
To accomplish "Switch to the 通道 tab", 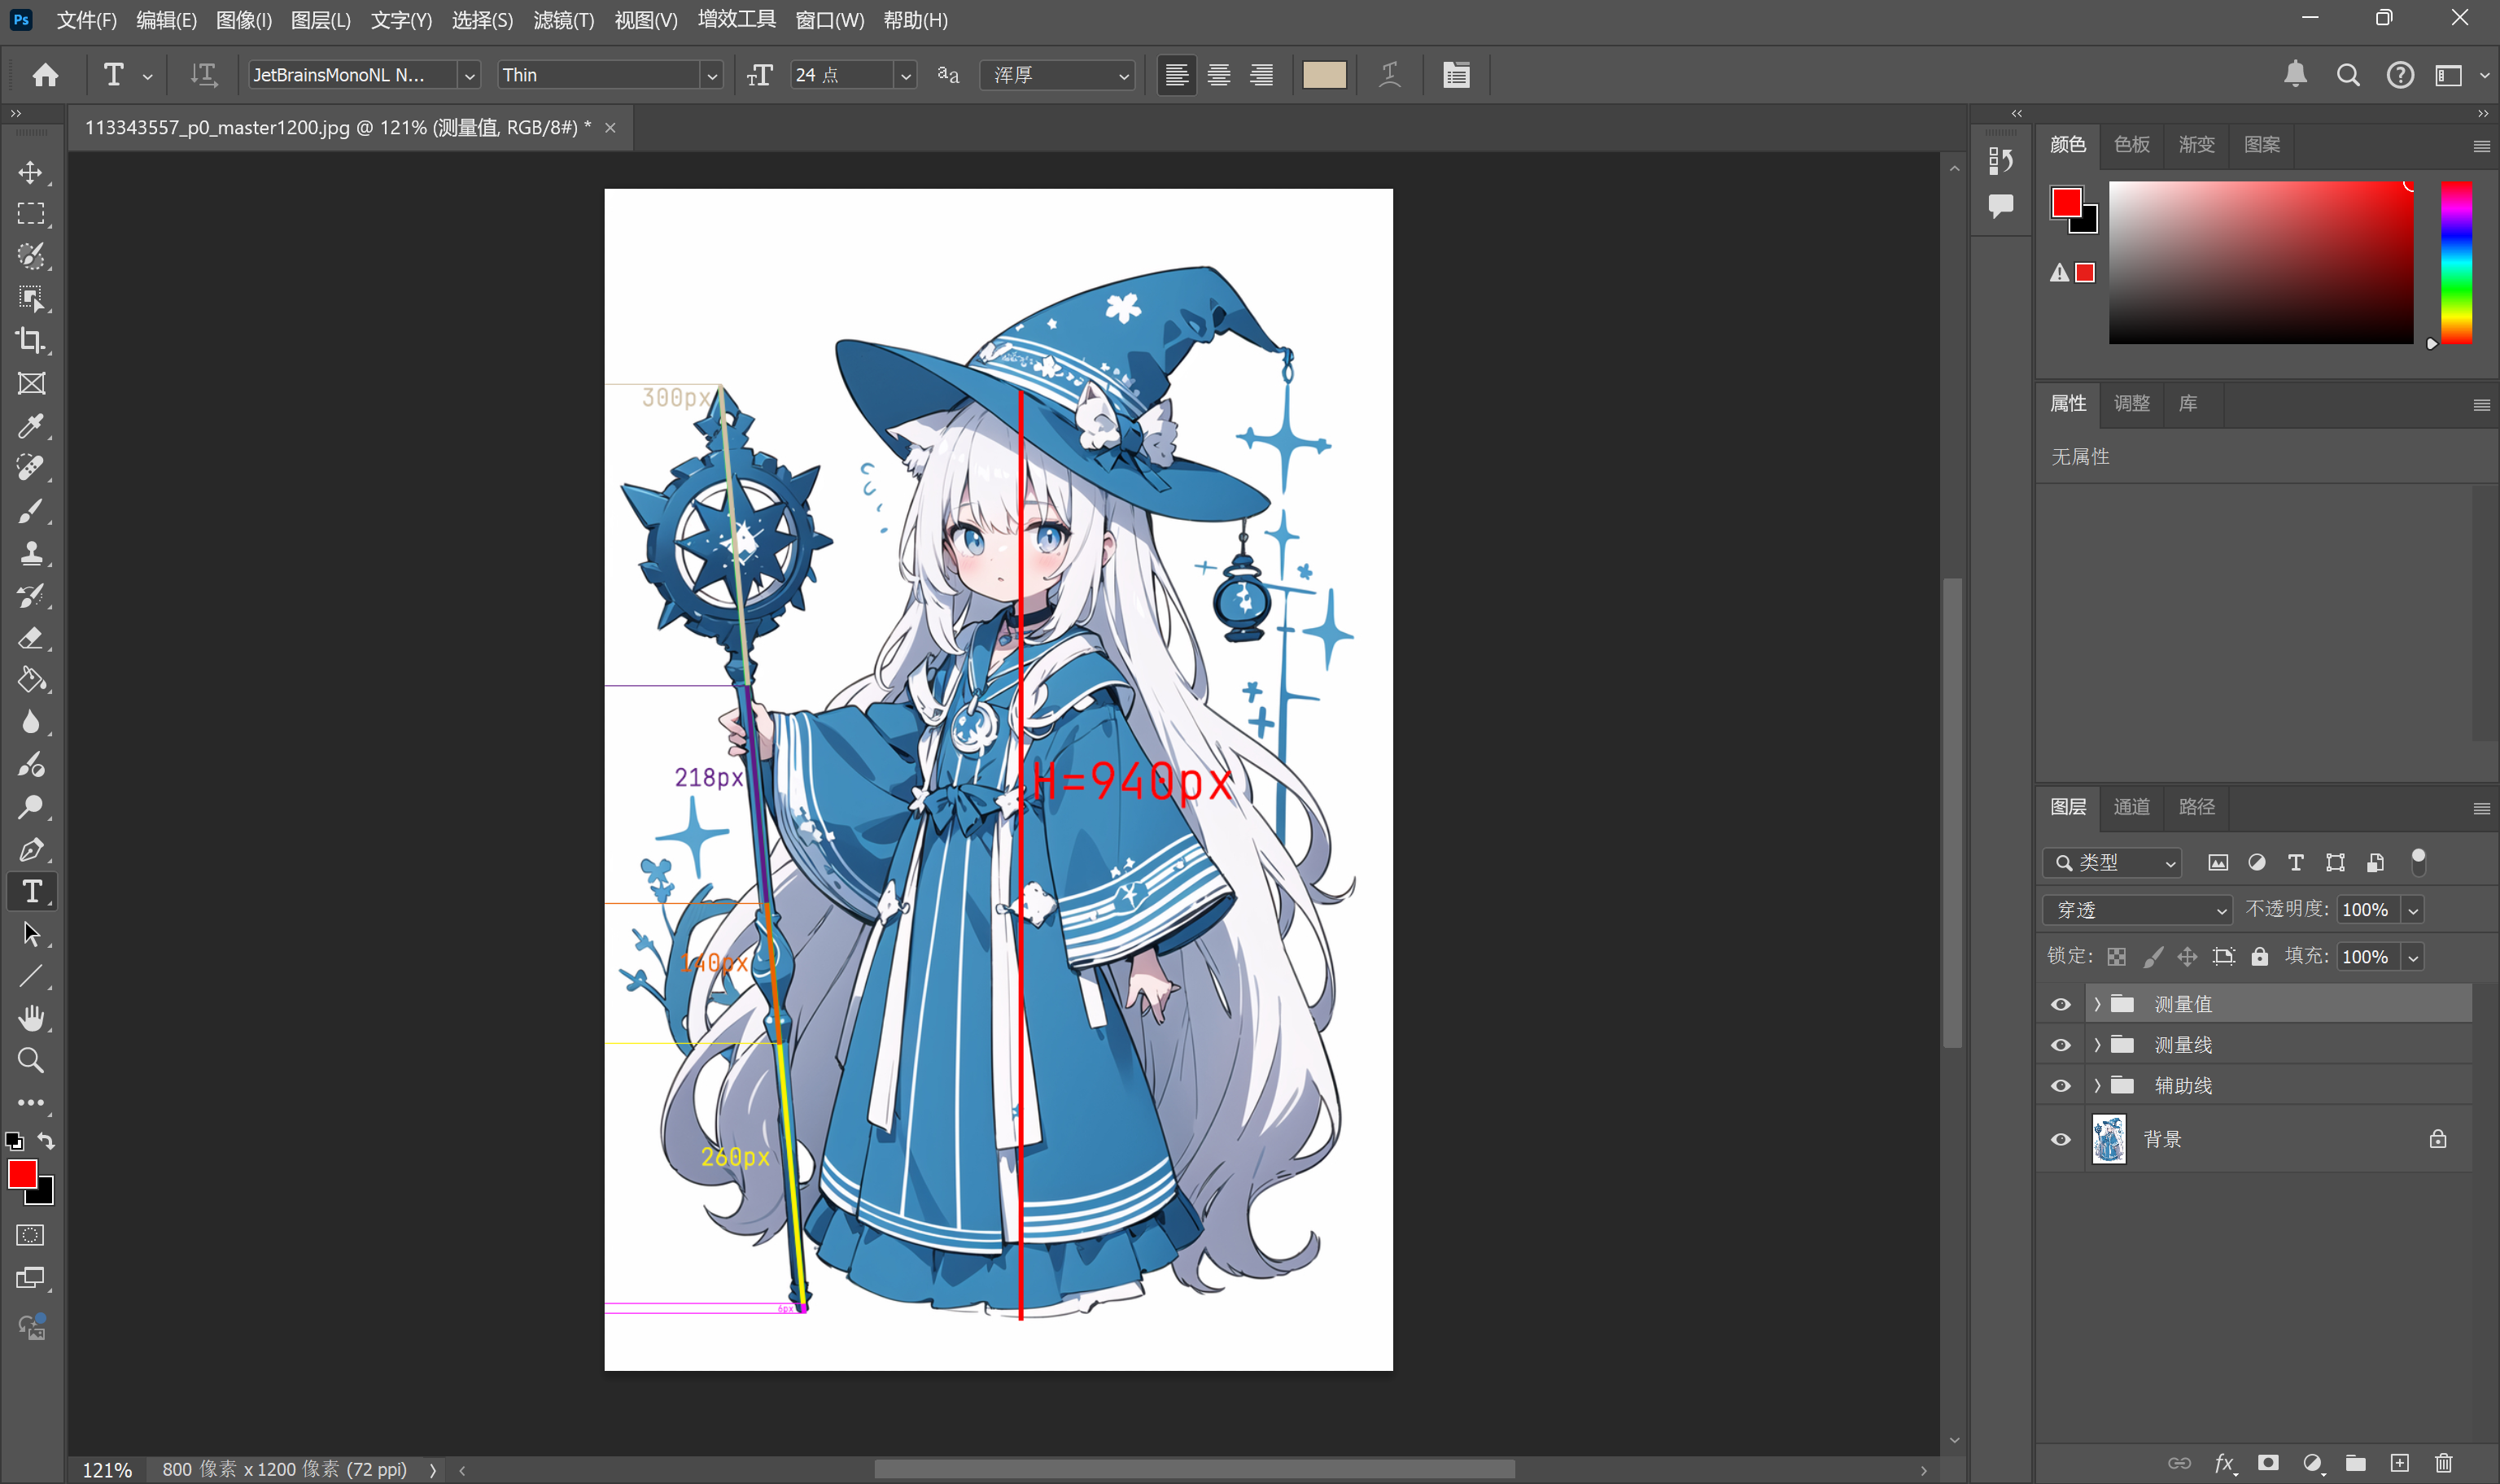I will coord(2131,807).
